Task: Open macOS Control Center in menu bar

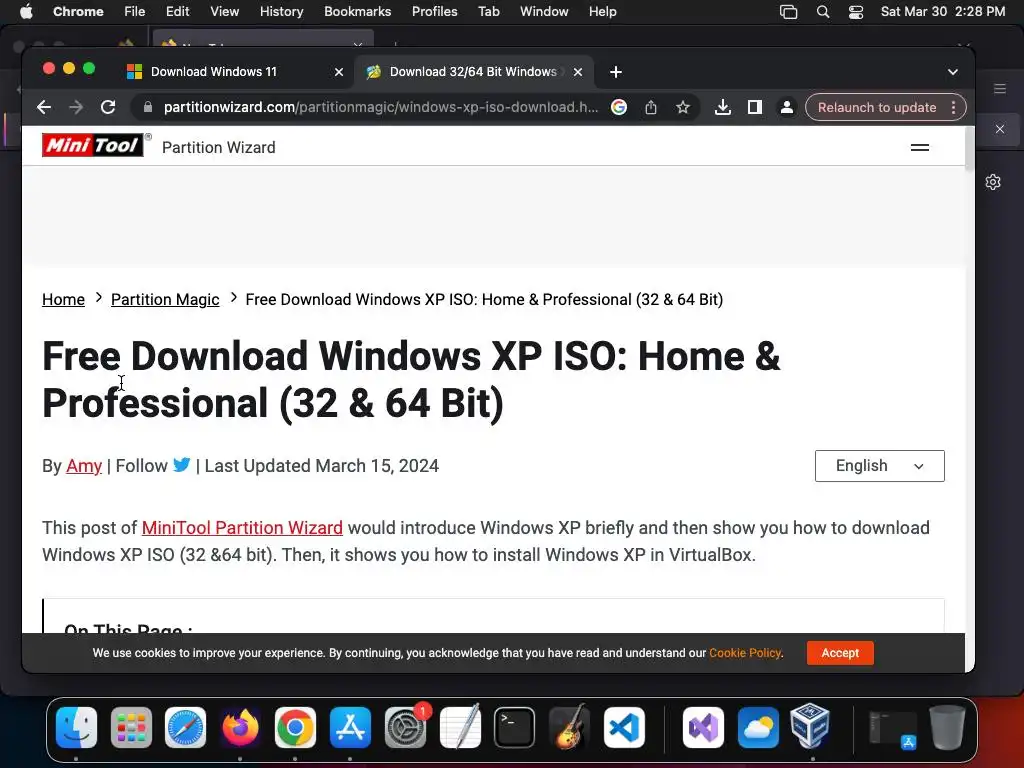Action: point(856,12)
